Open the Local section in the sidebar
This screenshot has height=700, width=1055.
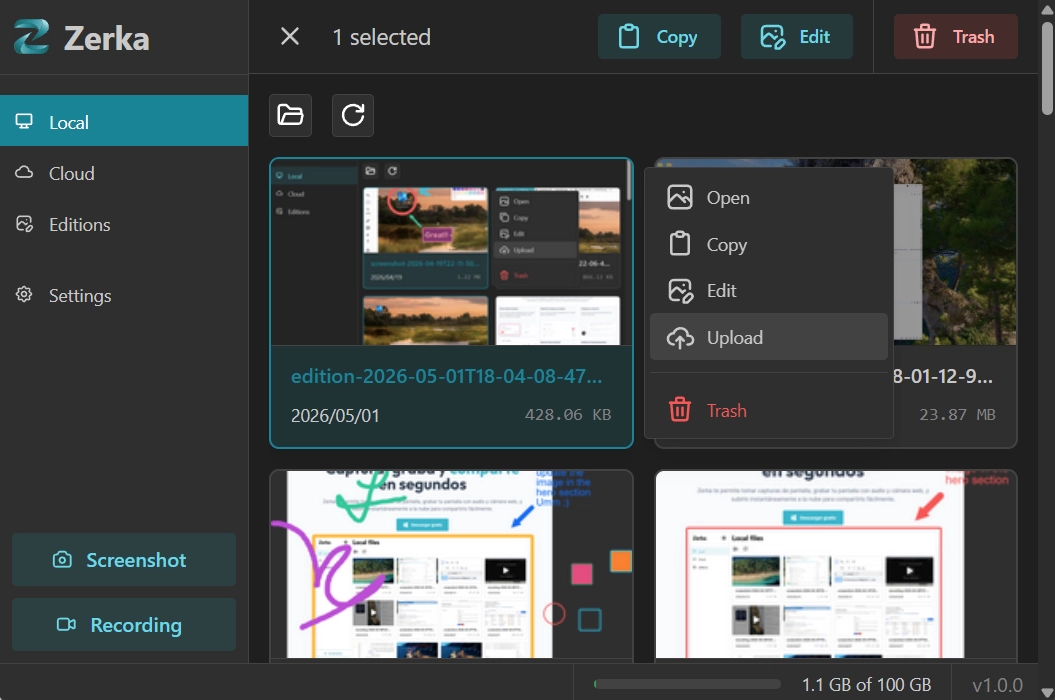tap(124, 121)
